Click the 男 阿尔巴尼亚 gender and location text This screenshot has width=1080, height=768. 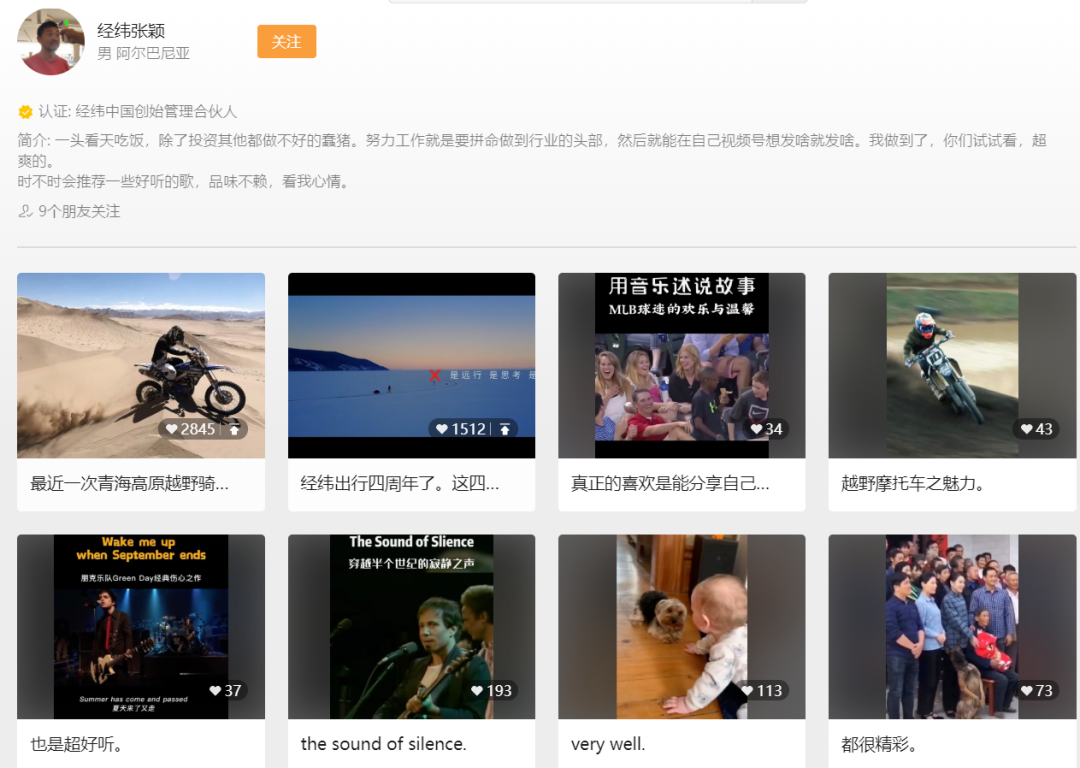[x=143, y=53]
